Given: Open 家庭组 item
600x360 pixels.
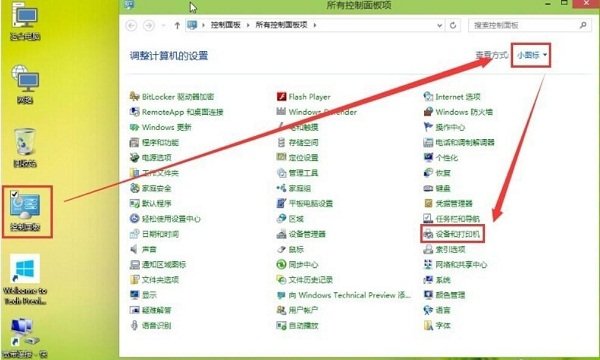Looking at the screenshot, I should (x=293, y=188).
